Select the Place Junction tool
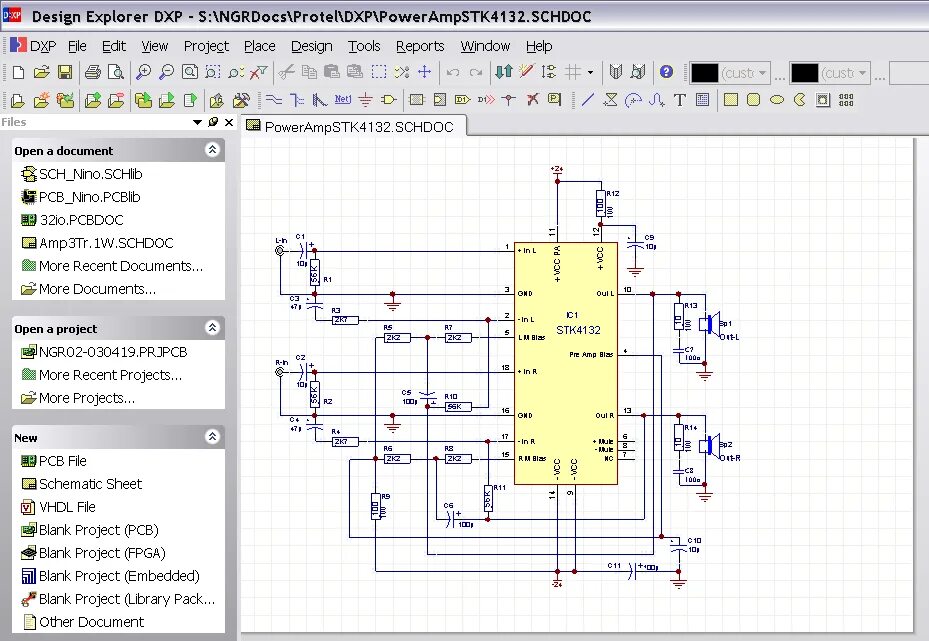Image resolution: width=929 pixels, height=641 pixels. tap(508, 100)
